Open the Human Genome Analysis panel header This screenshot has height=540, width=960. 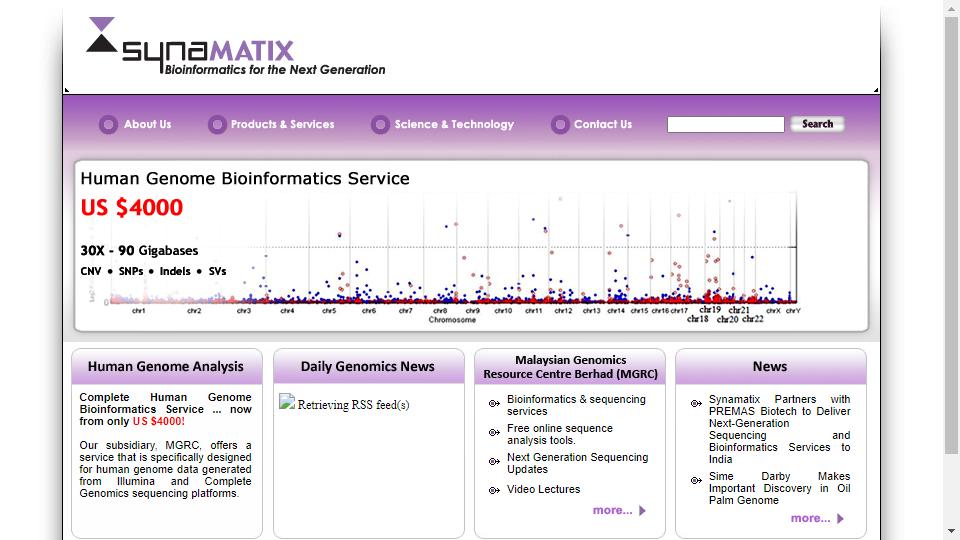tap(167, 367)
